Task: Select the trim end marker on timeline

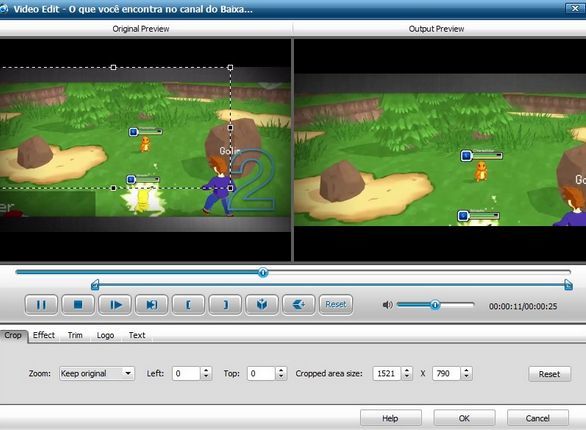Action: point(568,285)
